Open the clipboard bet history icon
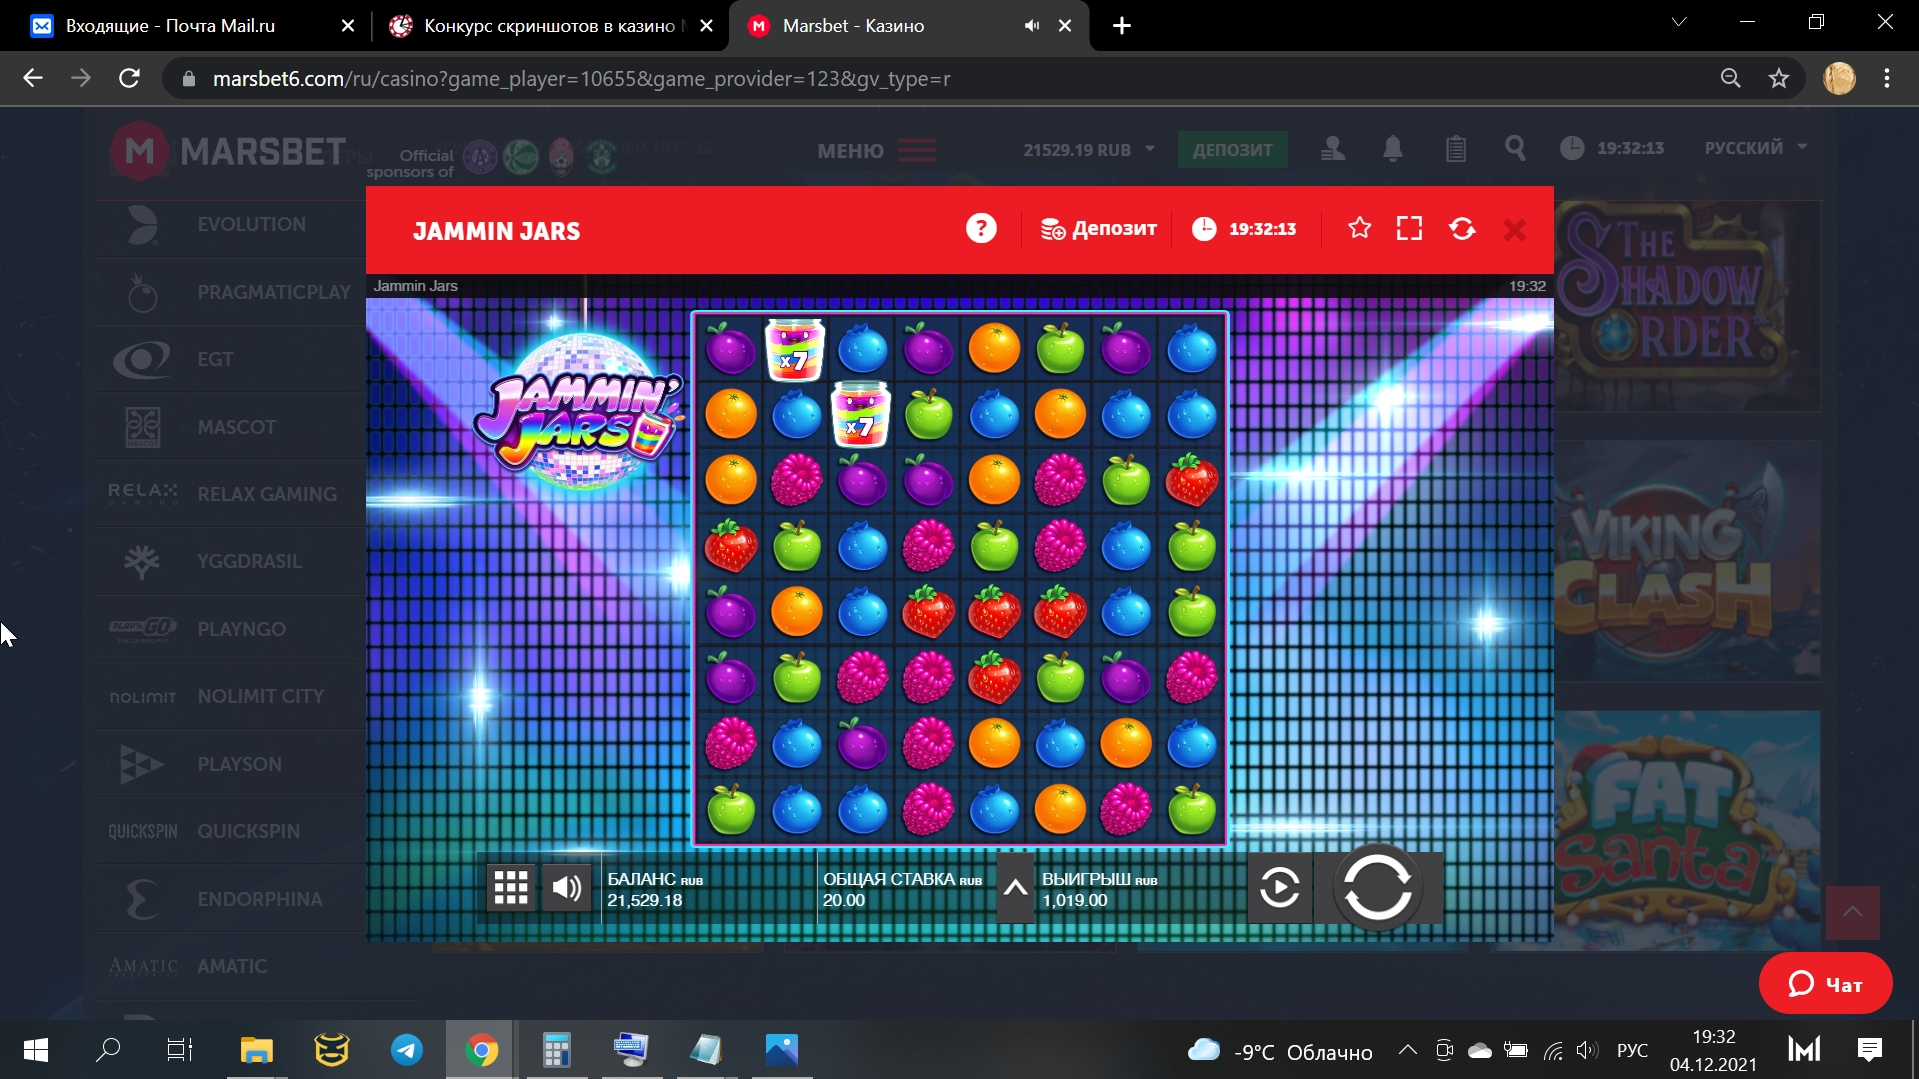This screenshot has height=1079, width=1919. (1455, 149)
